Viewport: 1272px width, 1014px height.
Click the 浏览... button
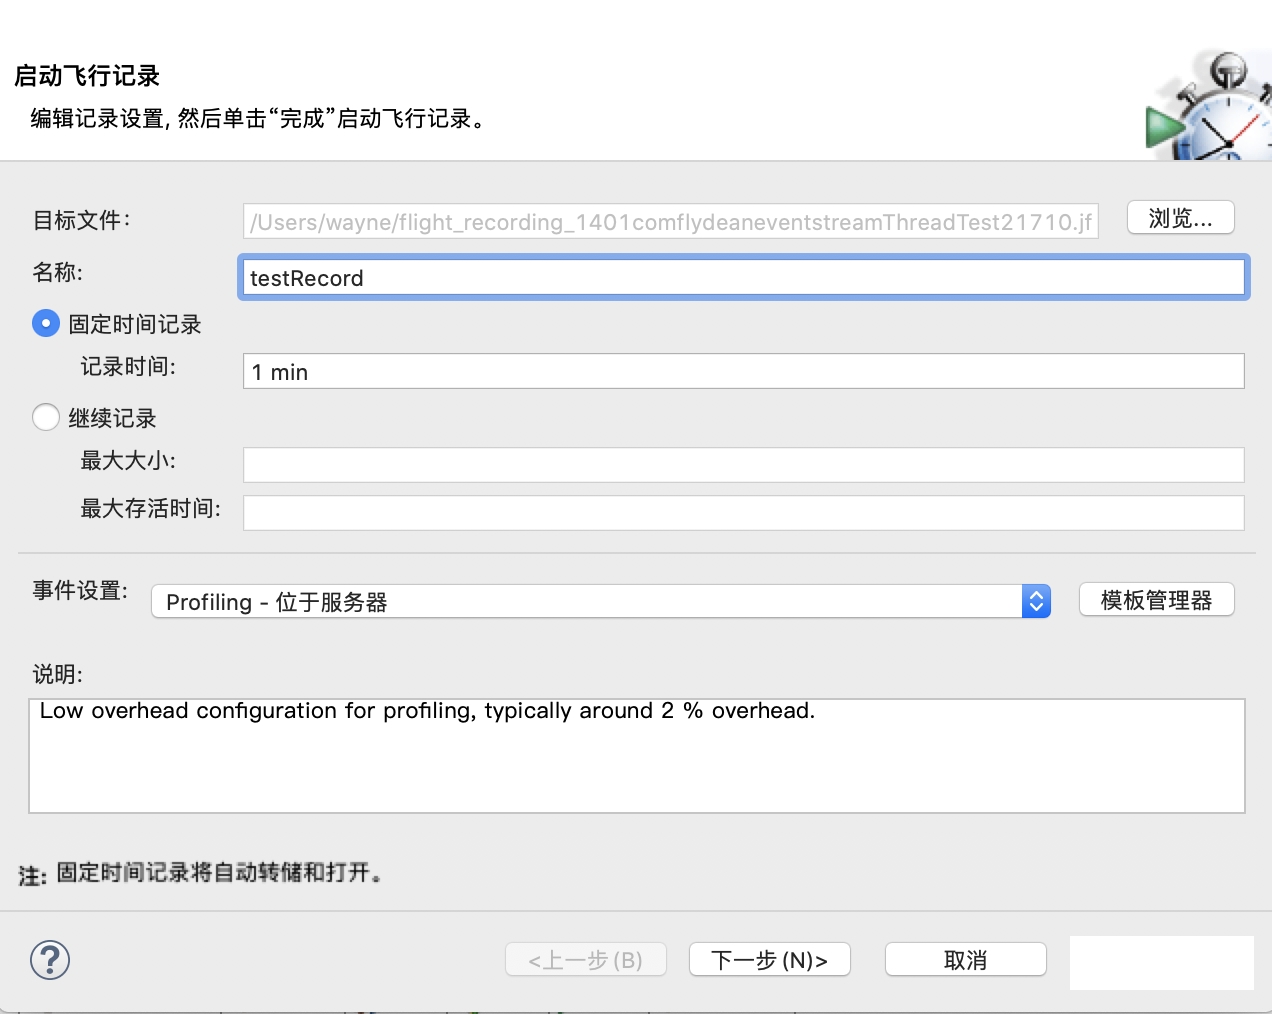point(1180,218)
